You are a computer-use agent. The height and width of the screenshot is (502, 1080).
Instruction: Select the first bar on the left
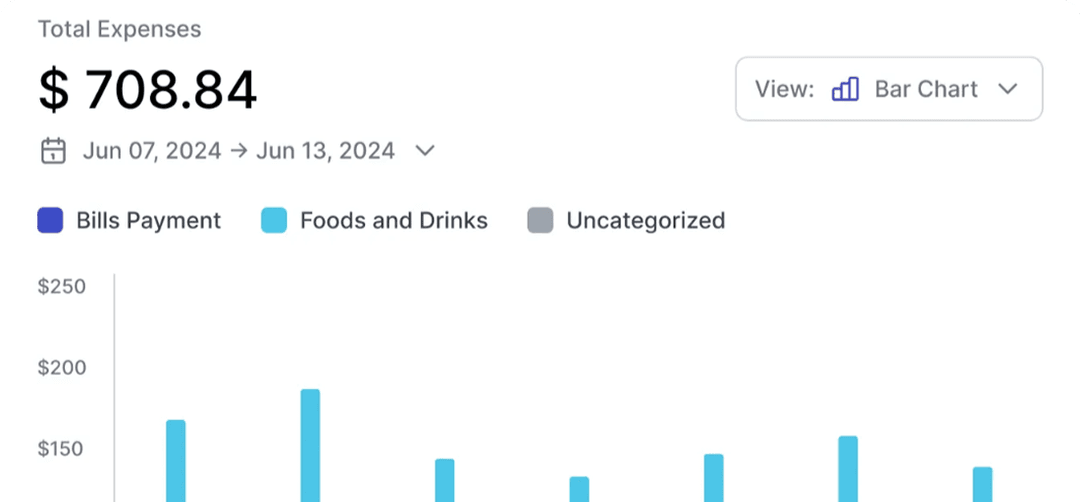(x=176, y=460)
